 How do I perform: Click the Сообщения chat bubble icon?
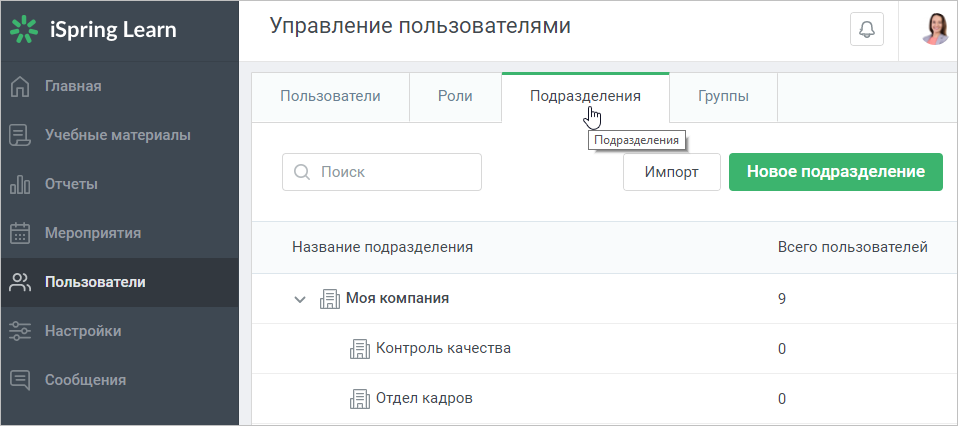pyautogui.click(x=20, y=380)
